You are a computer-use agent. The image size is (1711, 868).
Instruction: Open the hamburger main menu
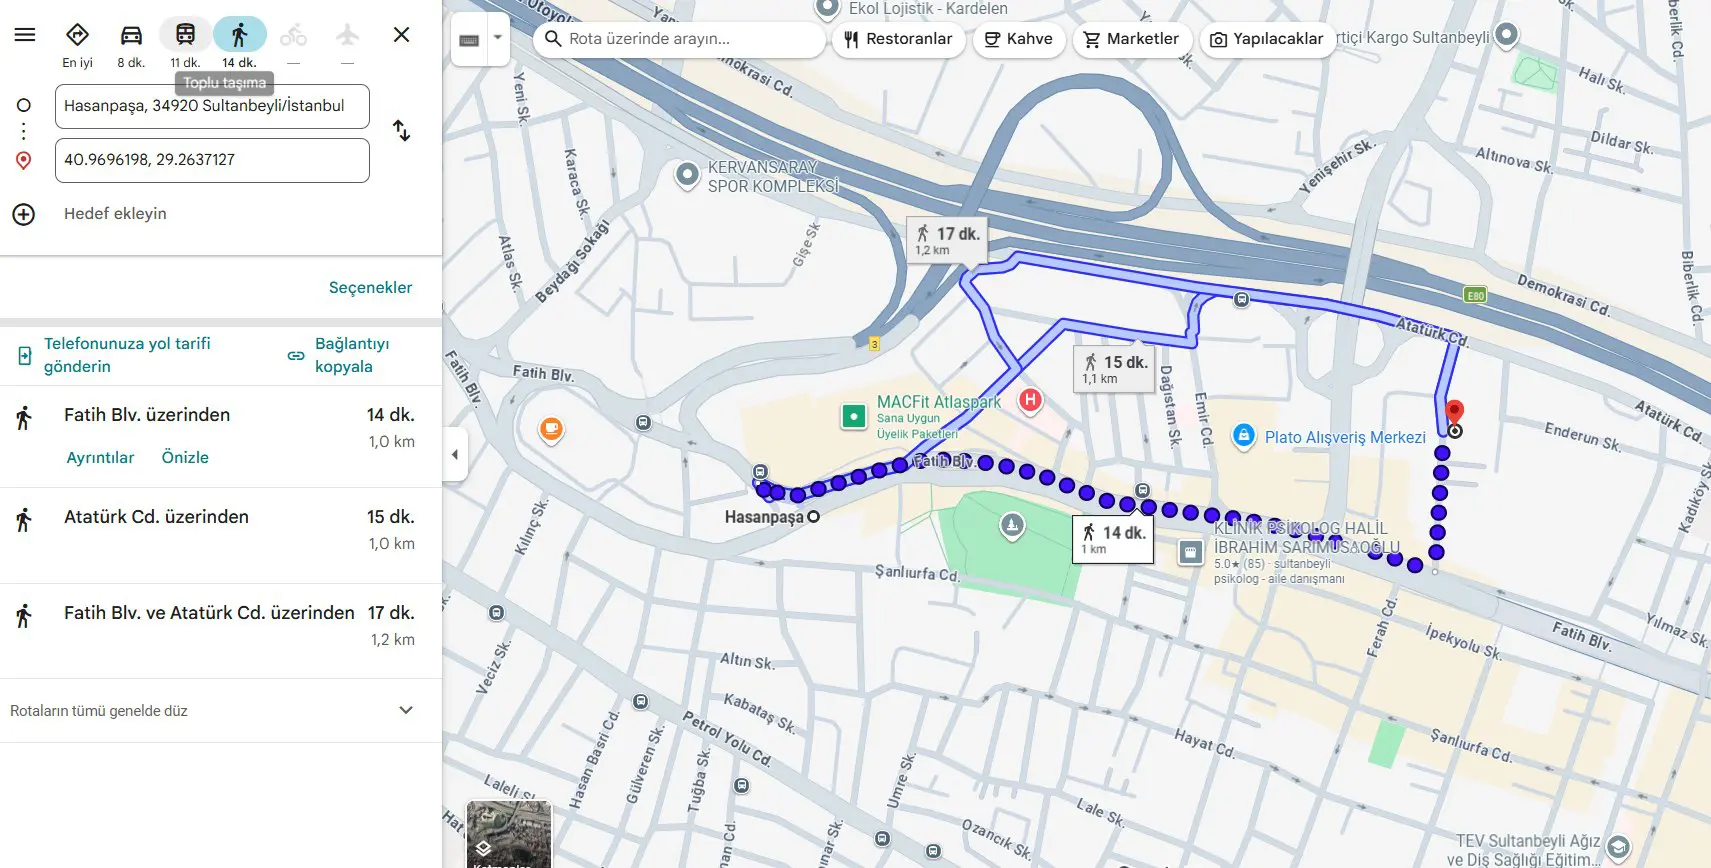coord(25,35)
